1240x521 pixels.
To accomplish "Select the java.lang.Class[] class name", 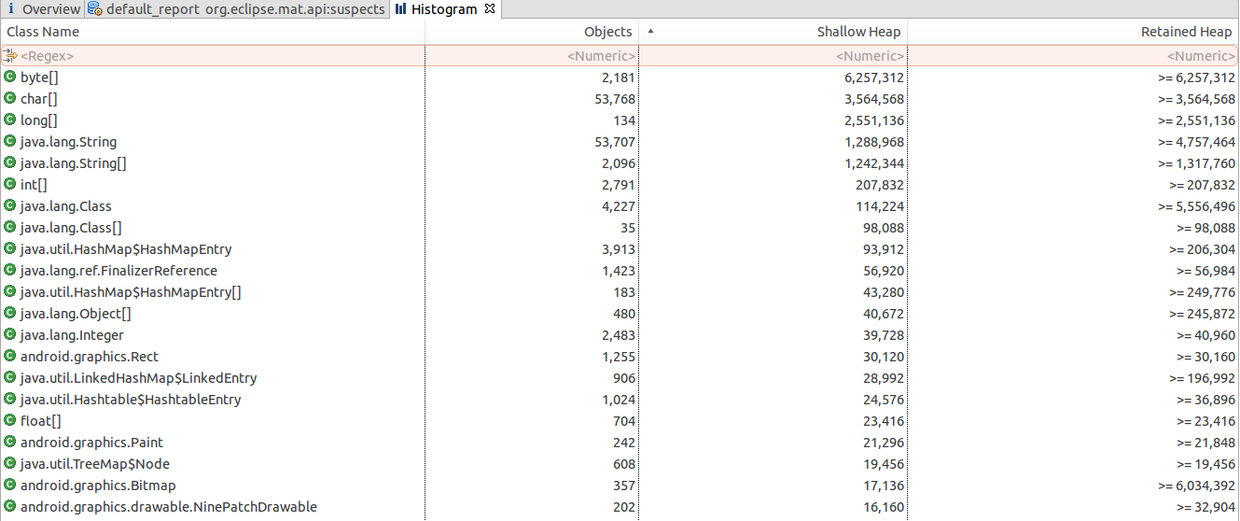I will 71,228.
